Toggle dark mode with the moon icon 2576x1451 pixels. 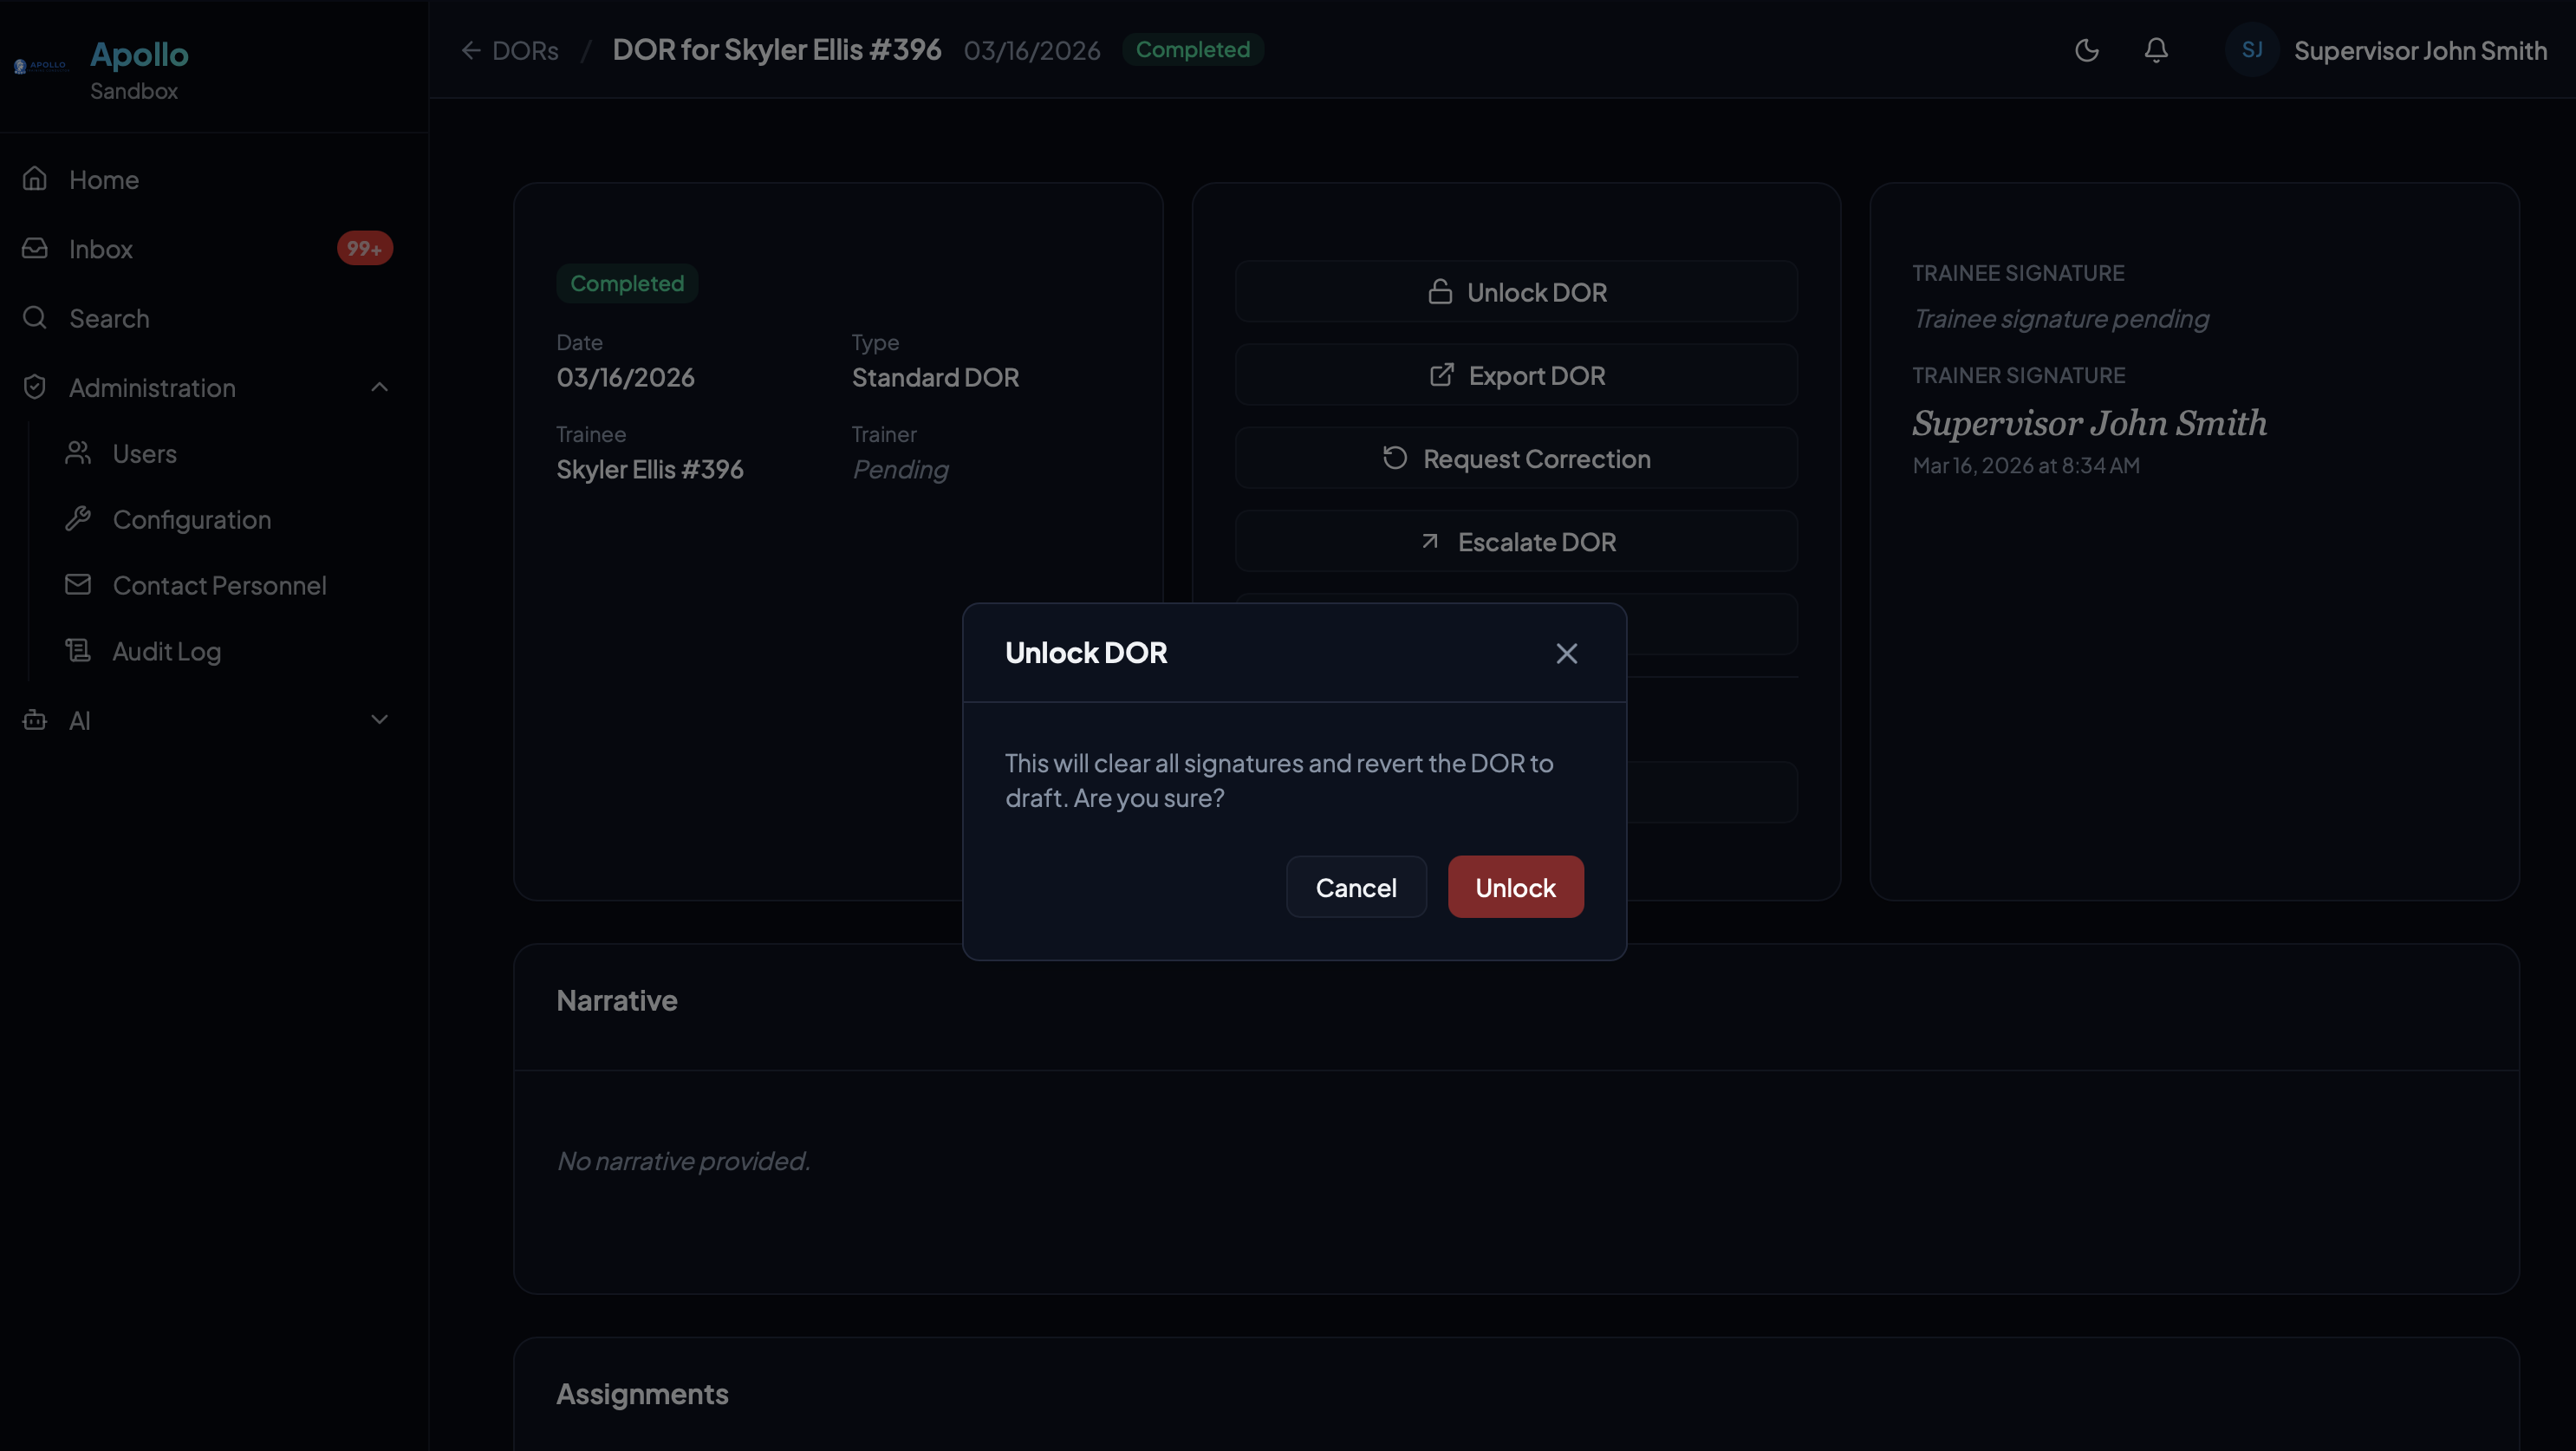(x=2086, y=50)
